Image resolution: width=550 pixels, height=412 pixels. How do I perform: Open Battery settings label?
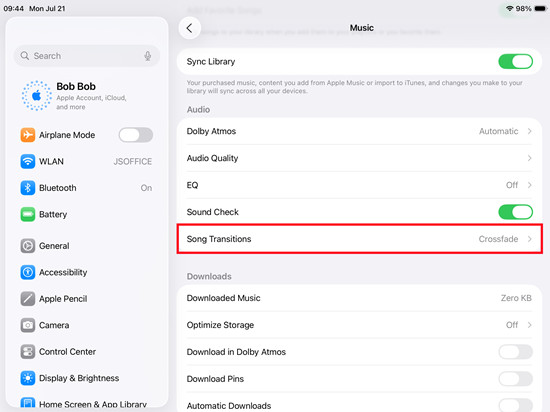[x=53, y=215]
